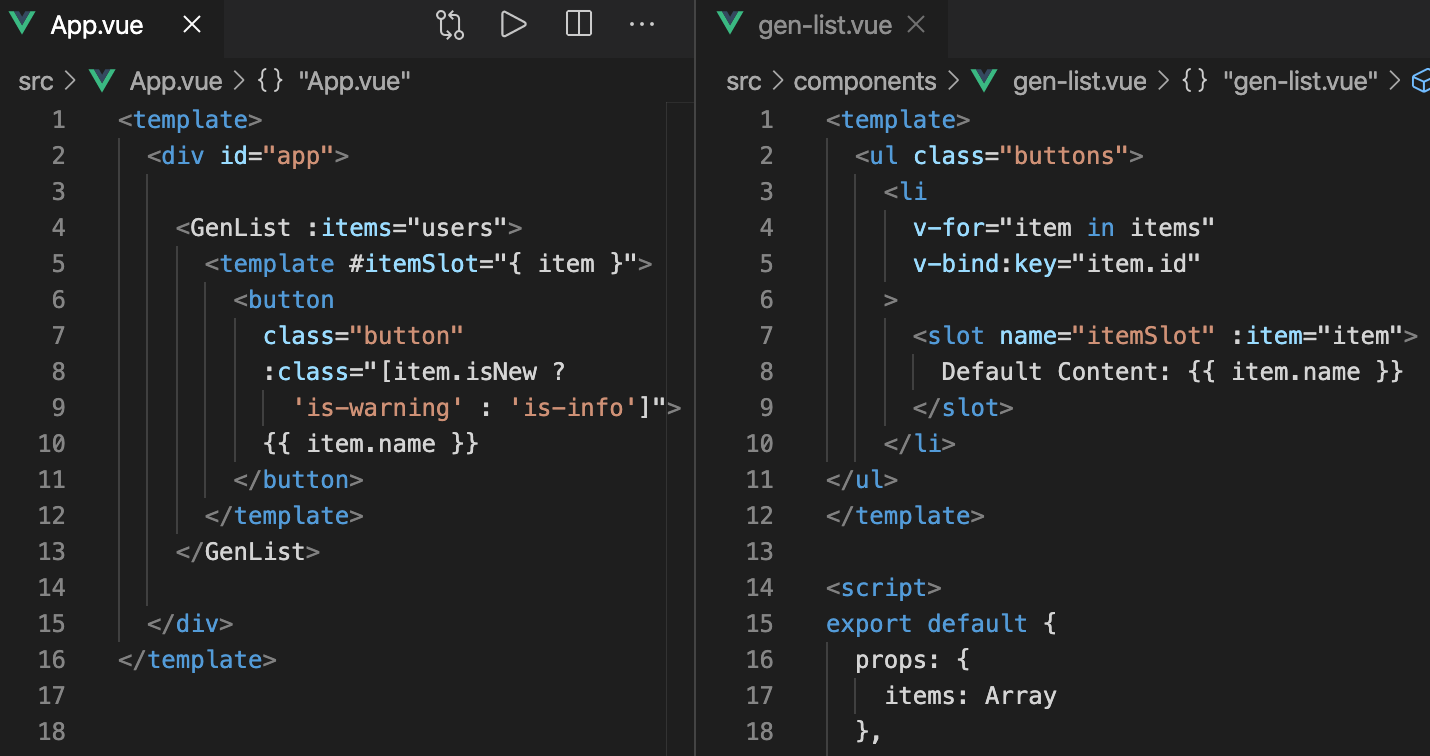Viewport: 1430px width, 756px height.
Task: Click Vue icon in gen-list.vue breadcrumb
Action: coord(984,81)
